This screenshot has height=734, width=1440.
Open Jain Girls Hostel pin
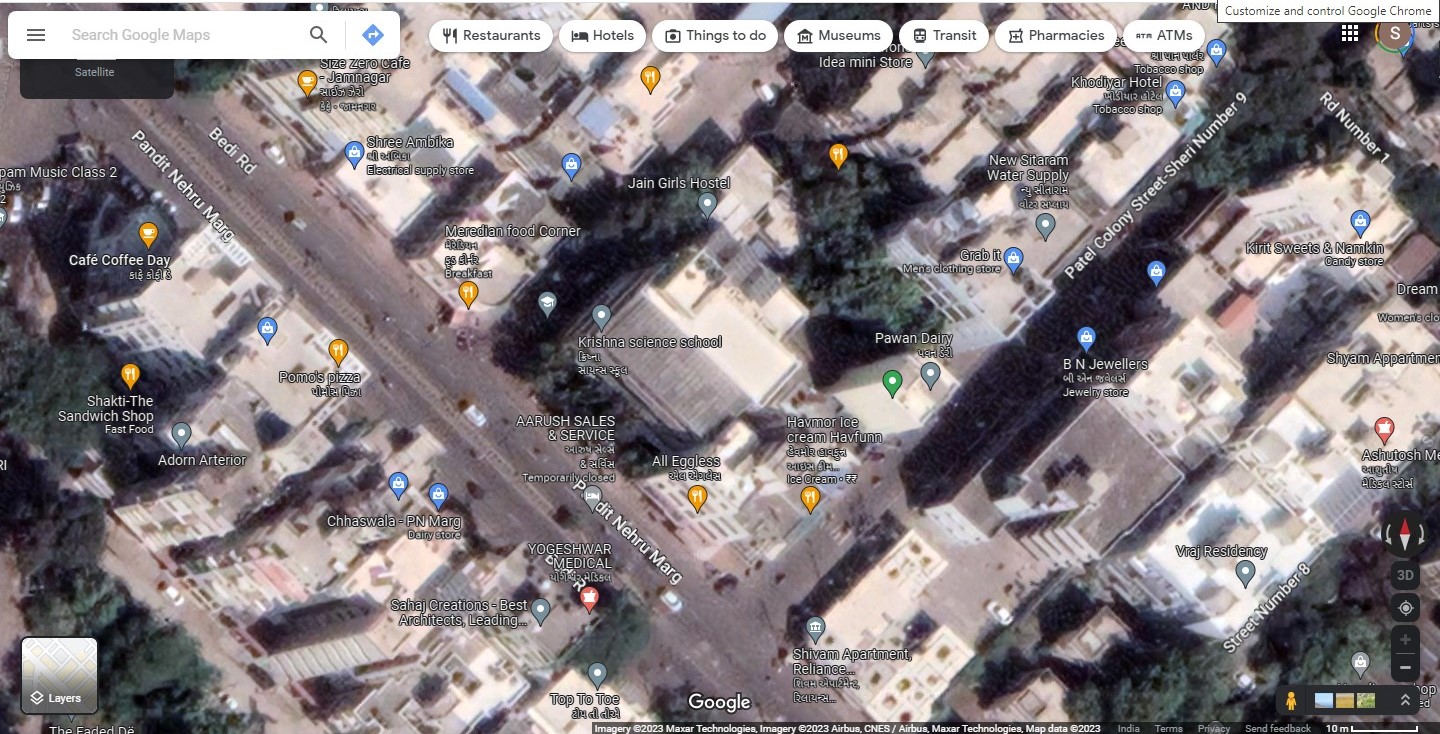pos(707,205)
